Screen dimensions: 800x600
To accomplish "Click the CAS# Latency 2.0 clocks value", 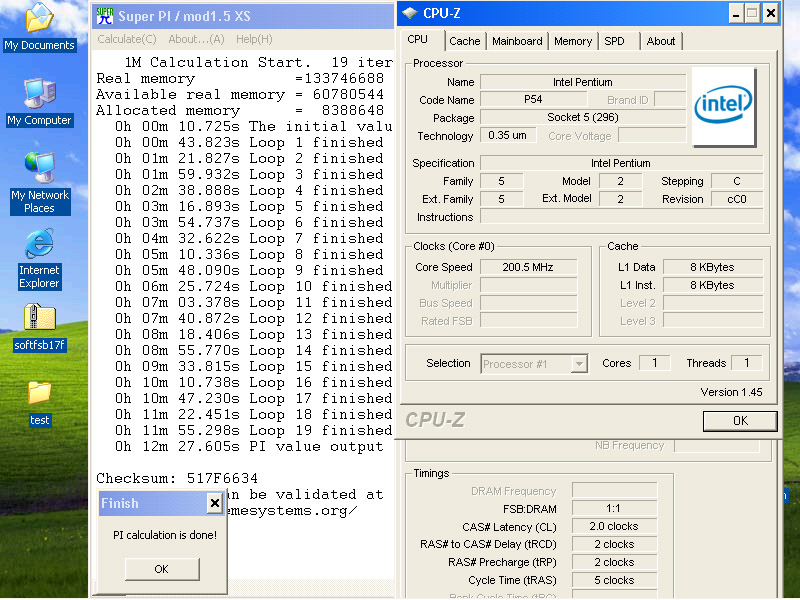I will [x=614, y=526].
